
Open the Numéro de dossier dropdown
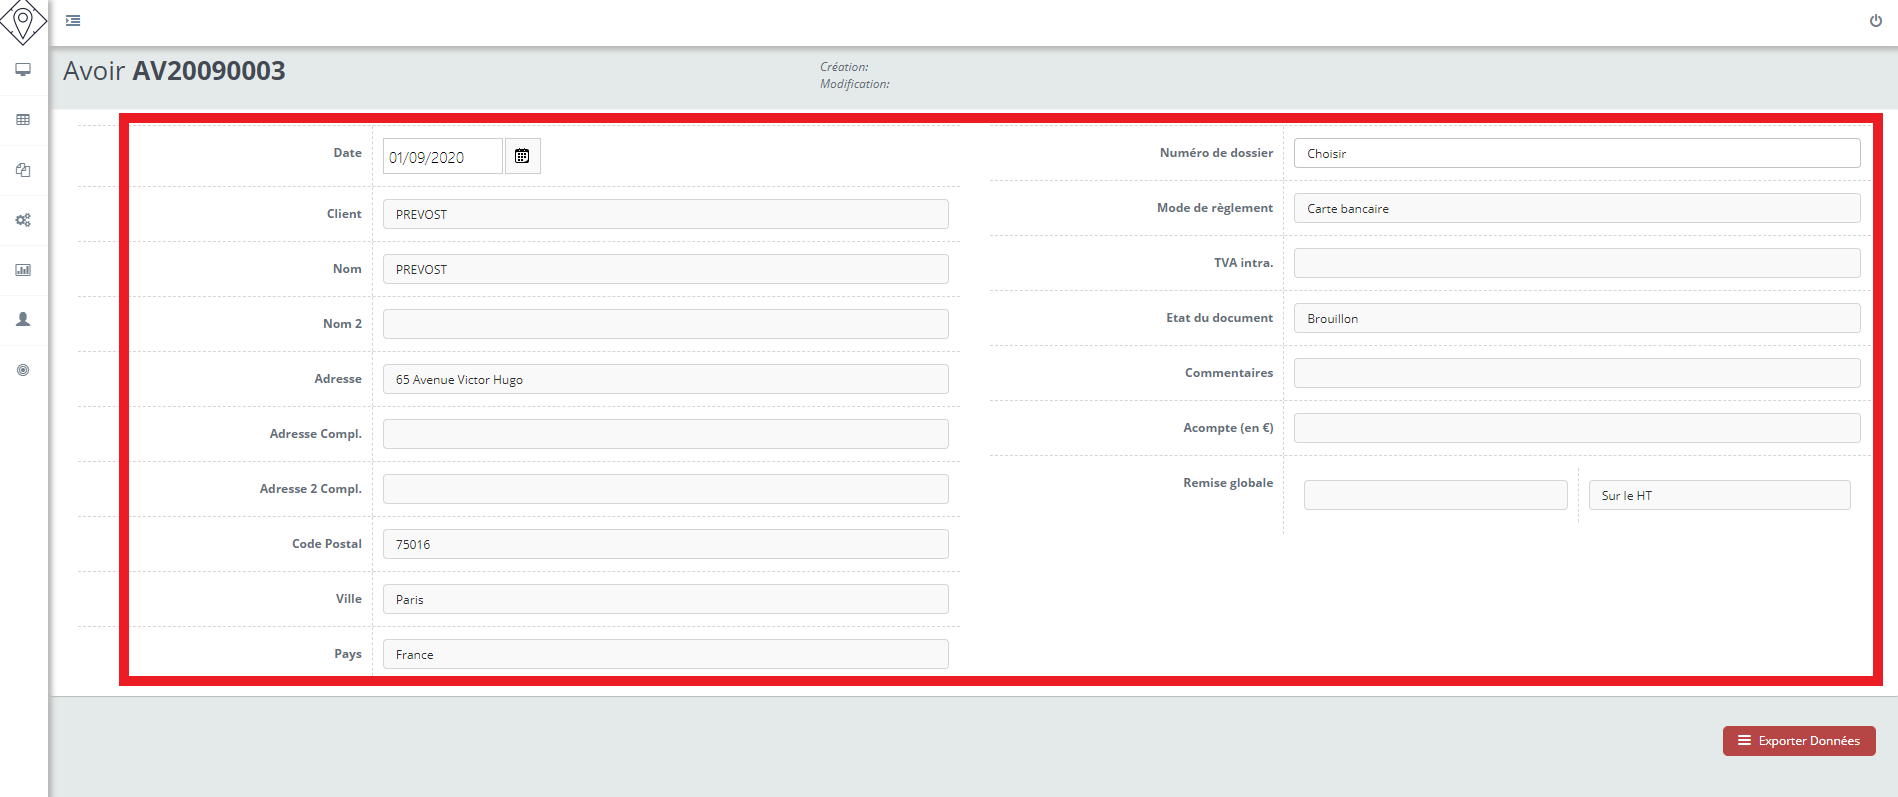[x=1576, y=154]
